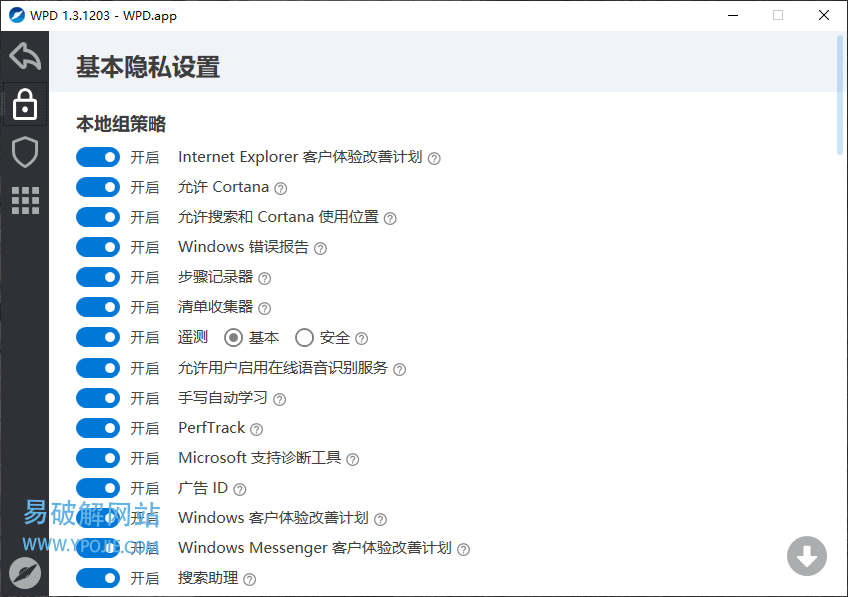Image resolution: width=848 pixels, height=597 pixels.
Task: Click the scroll-down arrow circle button
Action: [x=806, y=556]
